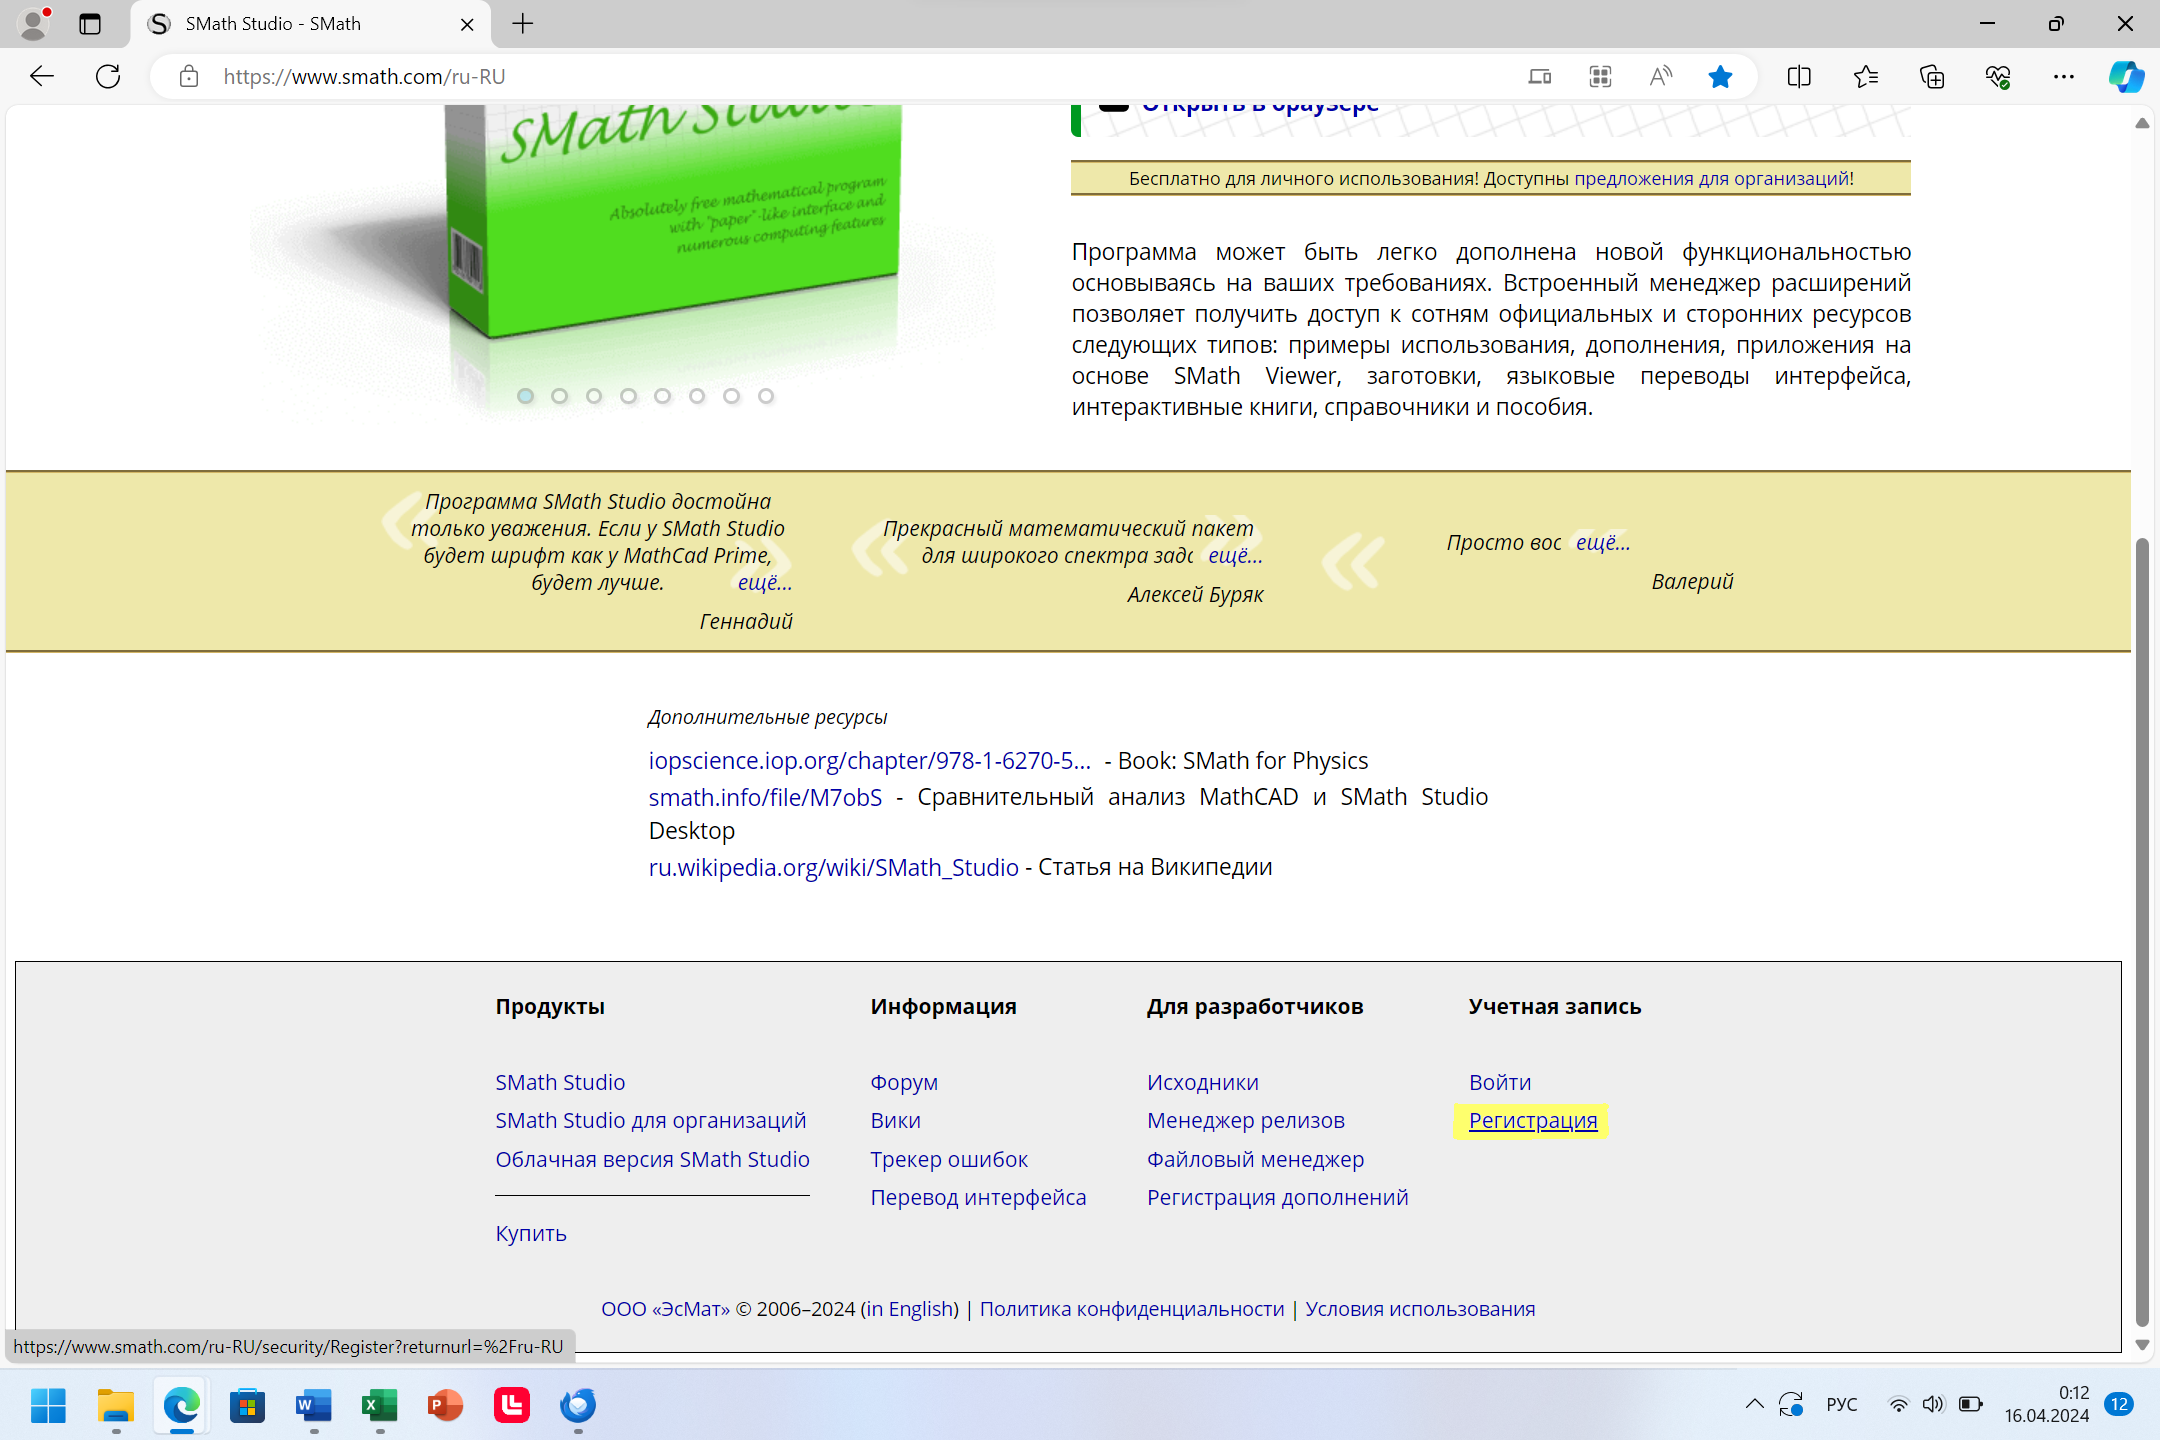
Task: Open the предложения для организаций link
Action: [1712, 178]
